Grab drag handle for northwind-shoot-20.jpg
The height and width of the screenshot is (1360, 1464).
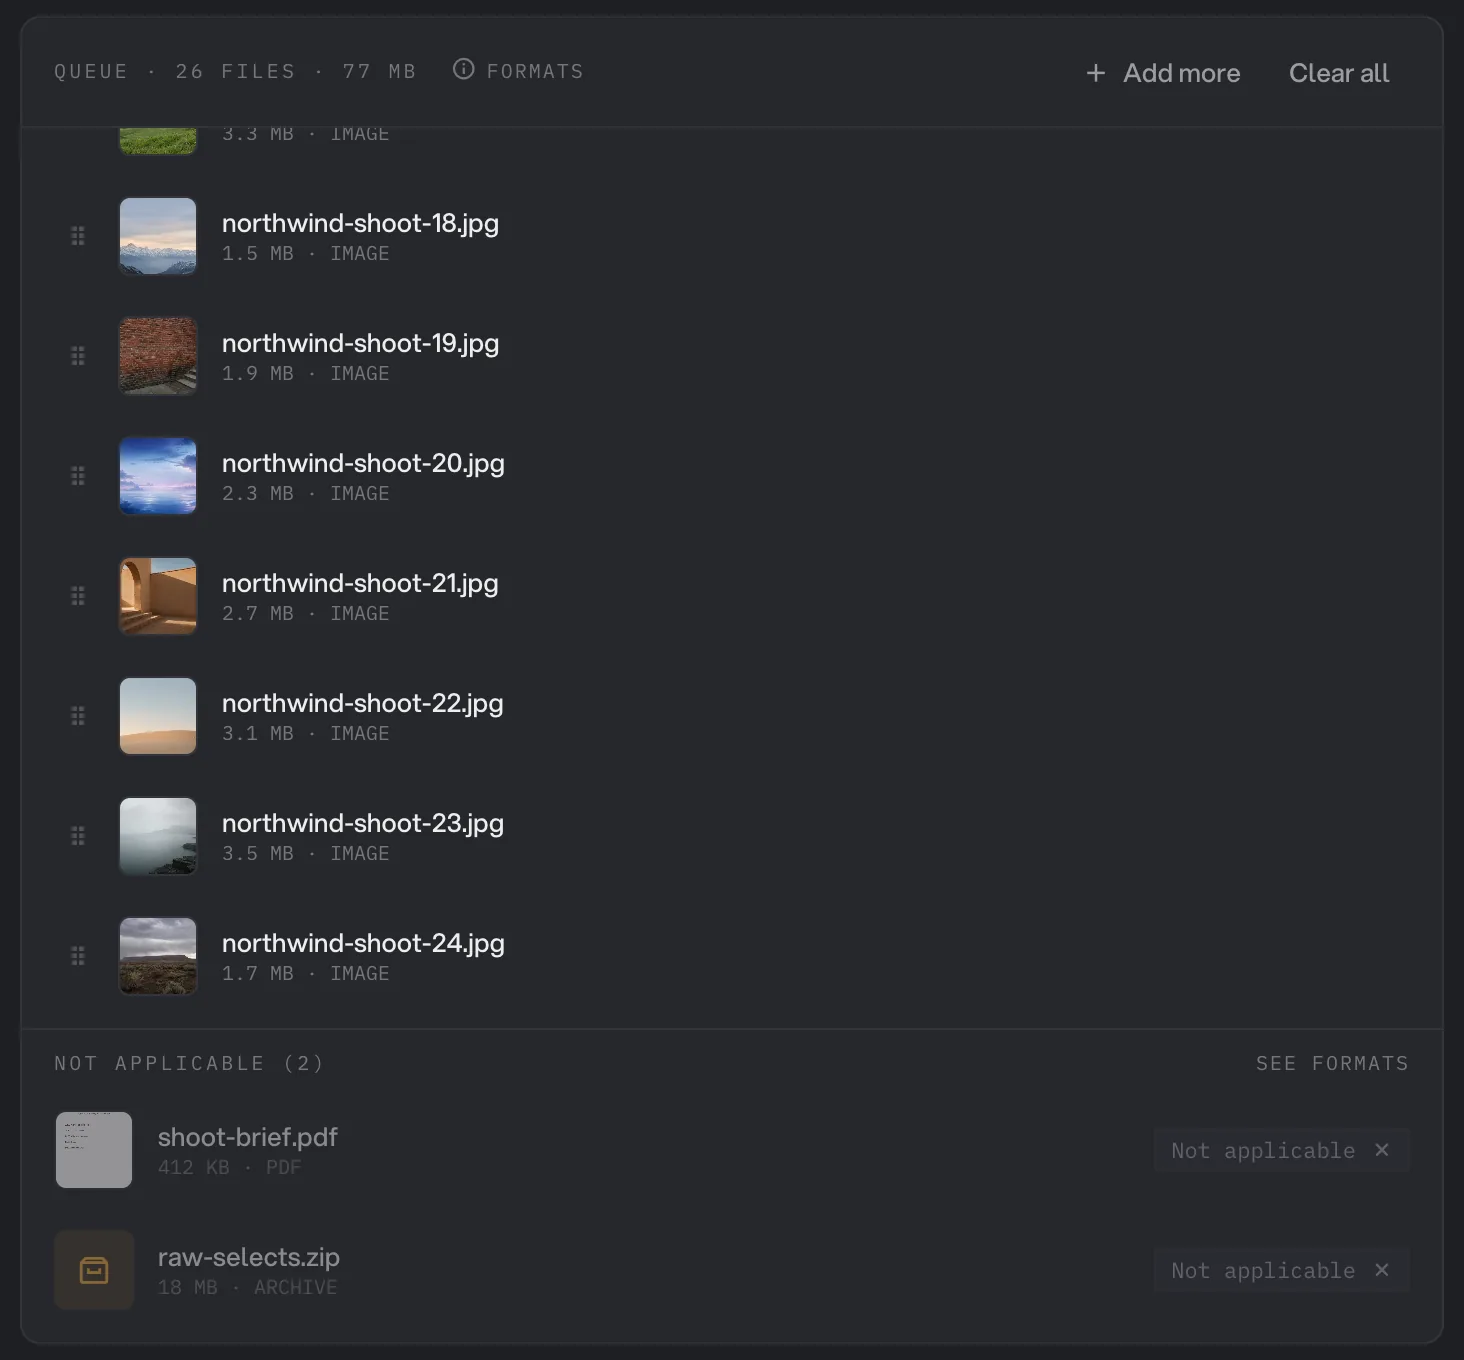tap(78, 476)
